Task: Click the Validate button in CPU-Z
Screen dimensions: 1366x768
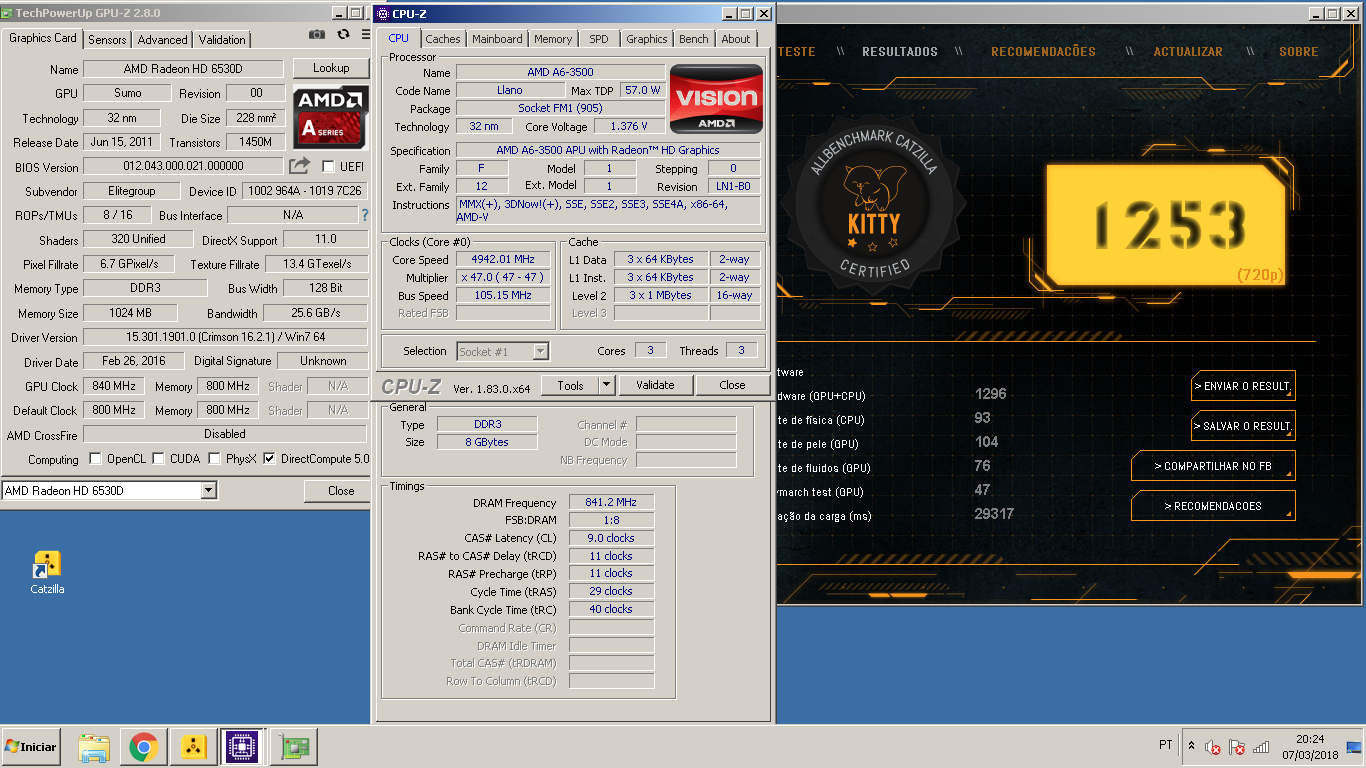Action: point(655,385)
